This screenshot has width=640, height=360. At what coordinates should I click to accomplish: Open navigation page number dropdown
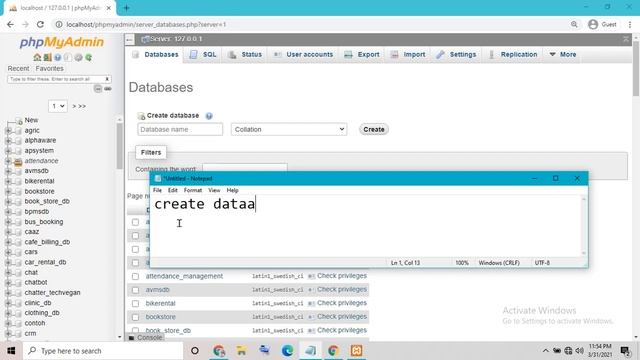pyautogui.click(x=58, y=106)
